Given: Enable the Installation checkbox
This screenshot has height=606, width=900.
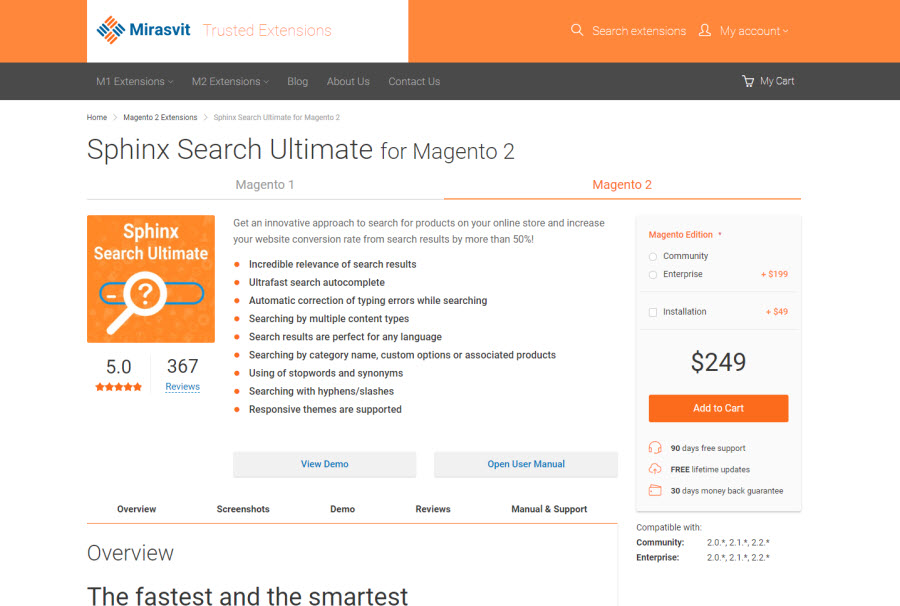Looking at the screenshot, I should [x=653, y=312].
